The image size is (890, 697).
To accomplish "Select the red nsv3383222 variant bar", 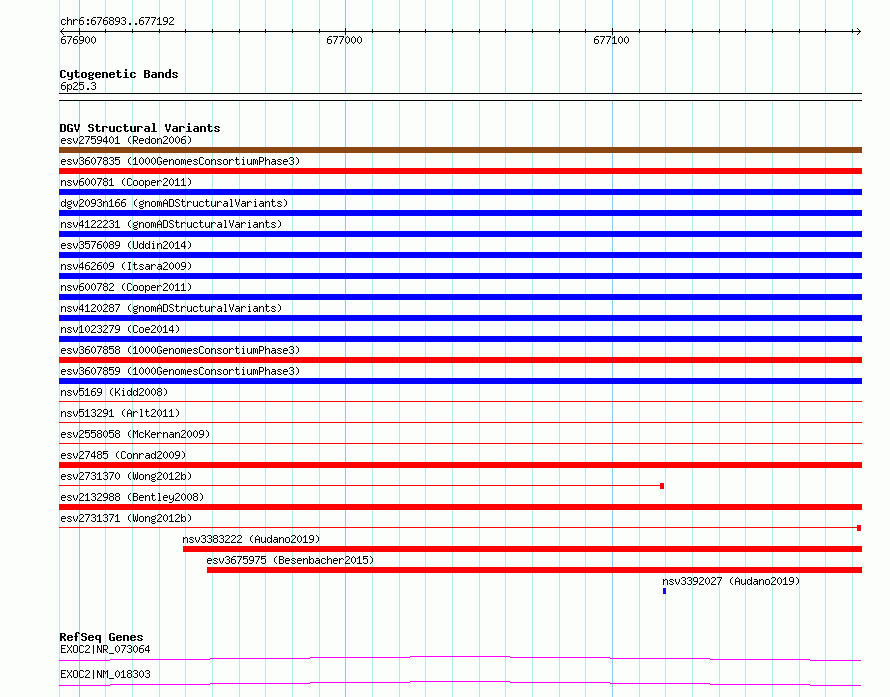I will [522, 549].
